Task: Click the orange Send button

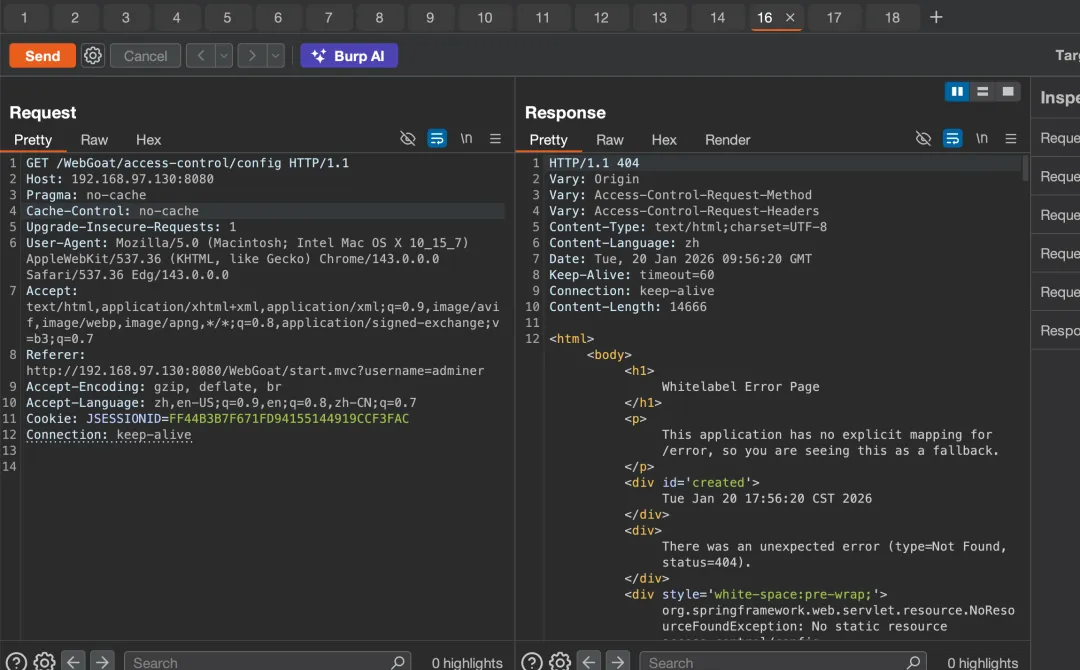Action: click(x=42, y=56)
